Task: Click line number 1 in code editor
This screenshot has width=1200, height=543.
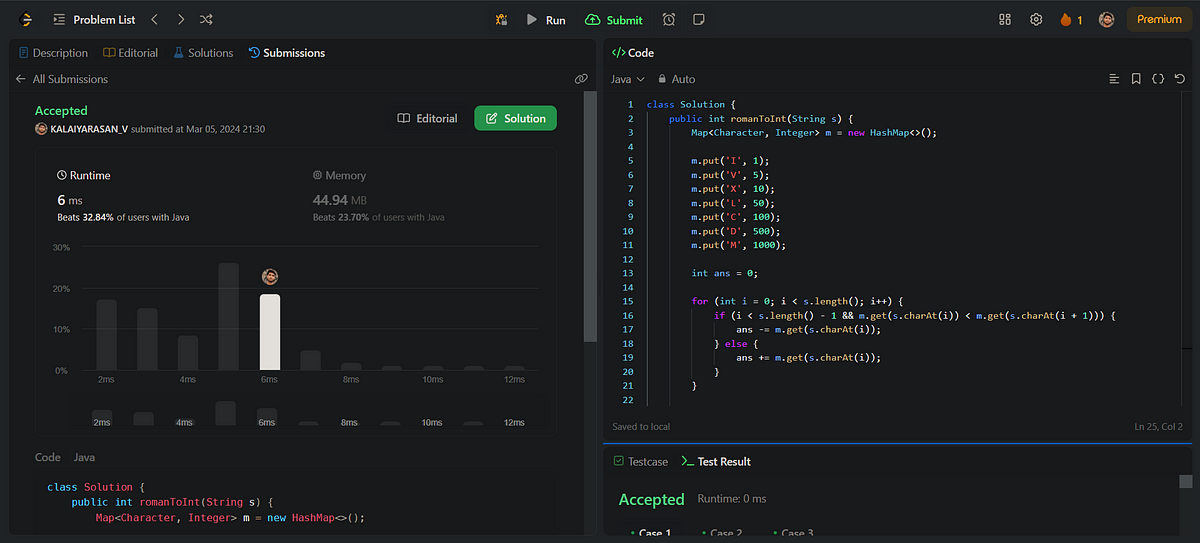Action: pos(629,105)
